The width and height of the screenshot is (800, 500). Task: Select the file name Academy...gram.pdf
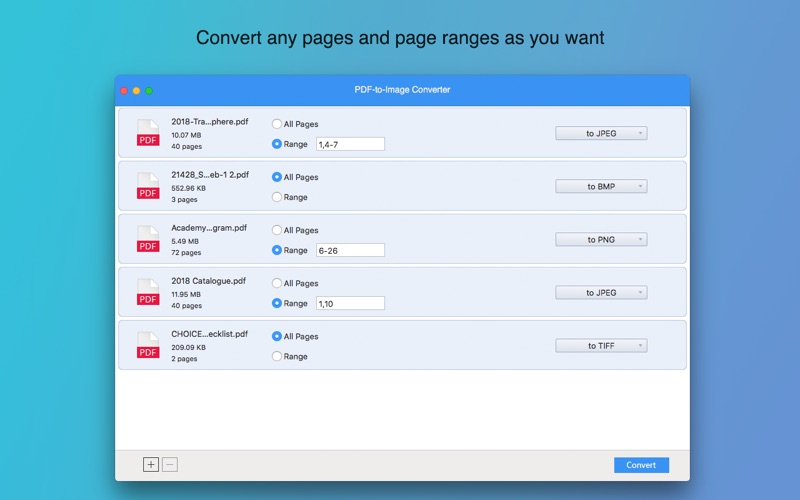(x=209, y=228)
